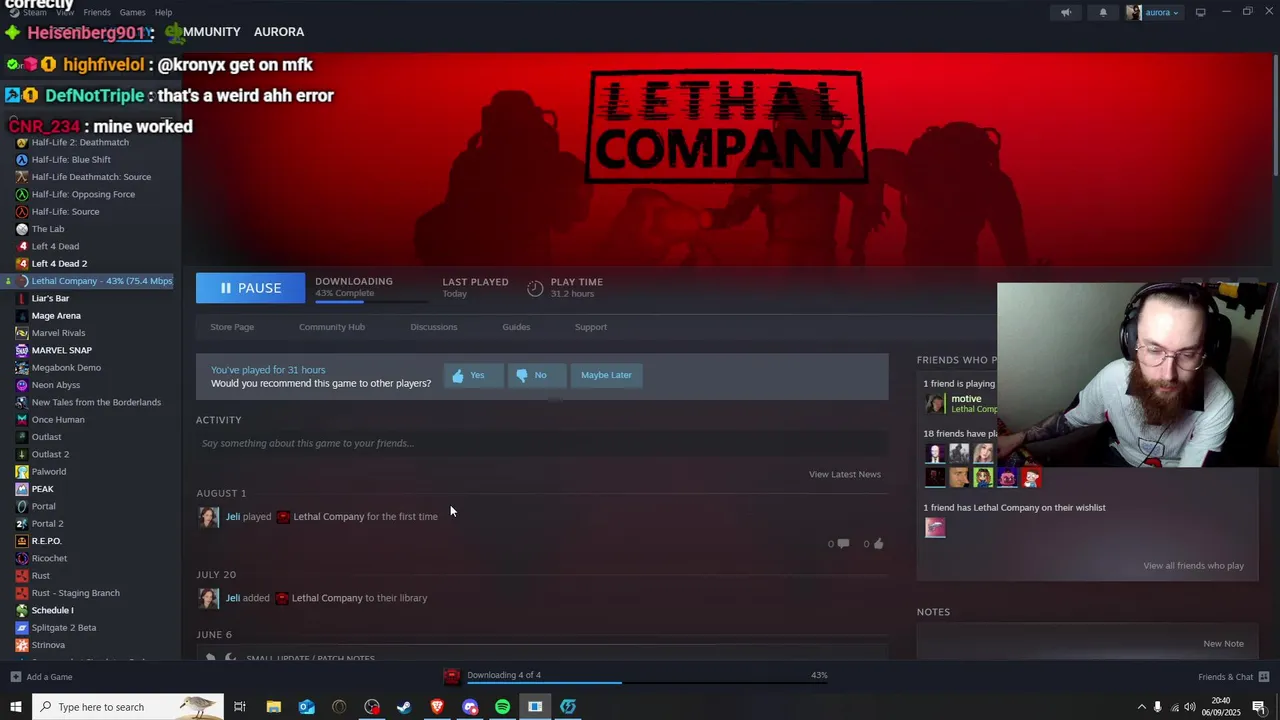The width and height of the screenshot is (1280, 720).
Task: Go to the AURORA profile tab
Action: point(279,32)
